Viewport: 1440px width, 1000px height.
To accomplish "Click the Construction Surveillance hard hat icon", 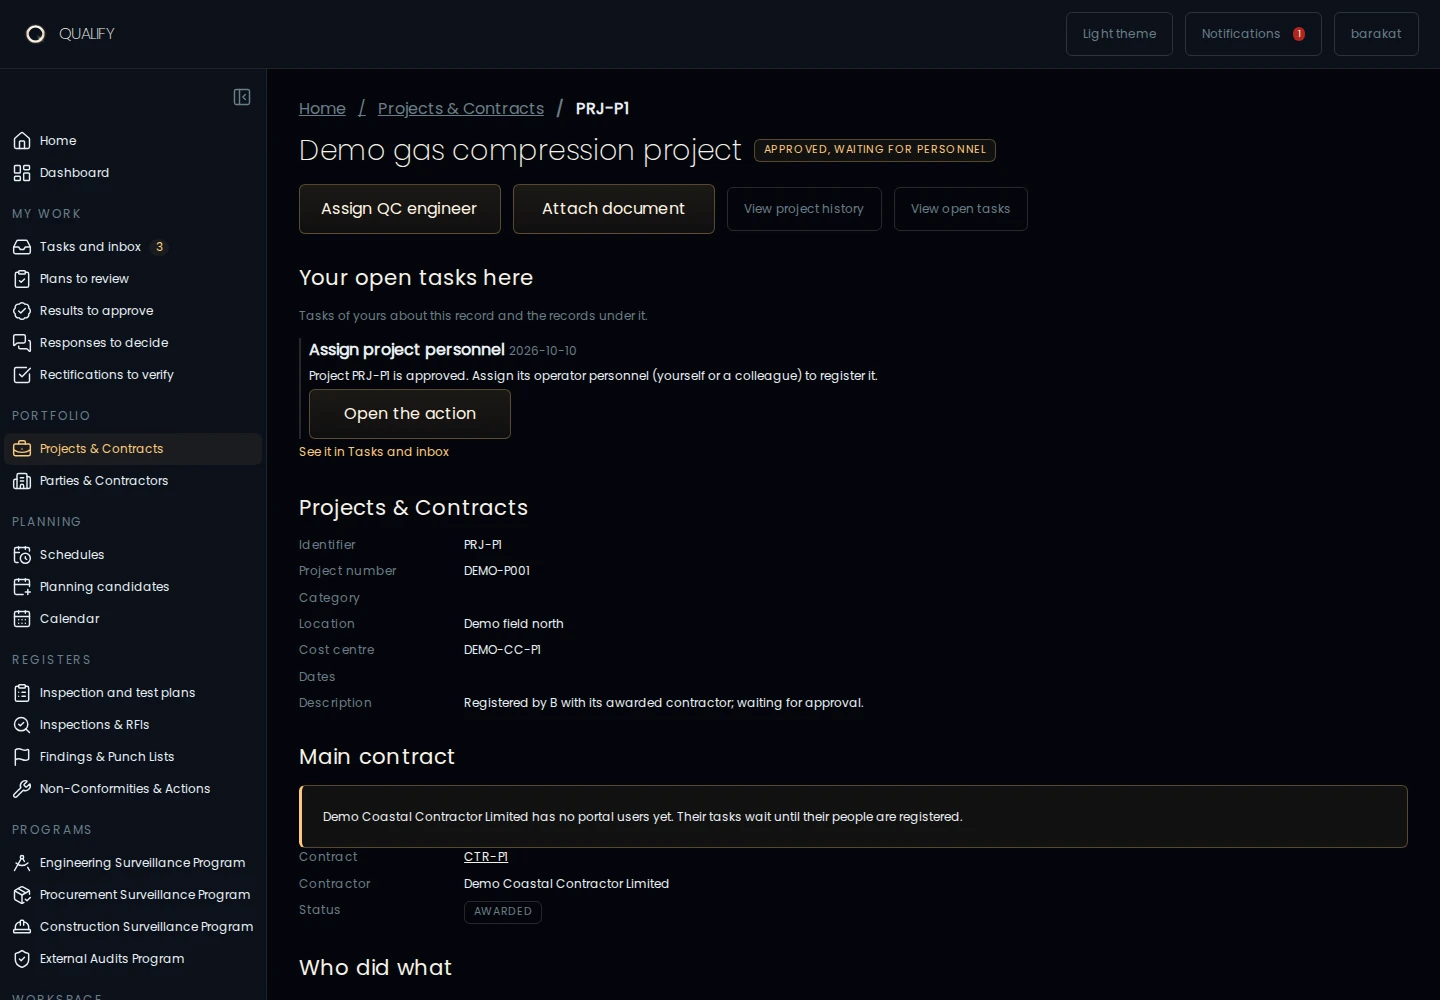I will click(22, 927).
